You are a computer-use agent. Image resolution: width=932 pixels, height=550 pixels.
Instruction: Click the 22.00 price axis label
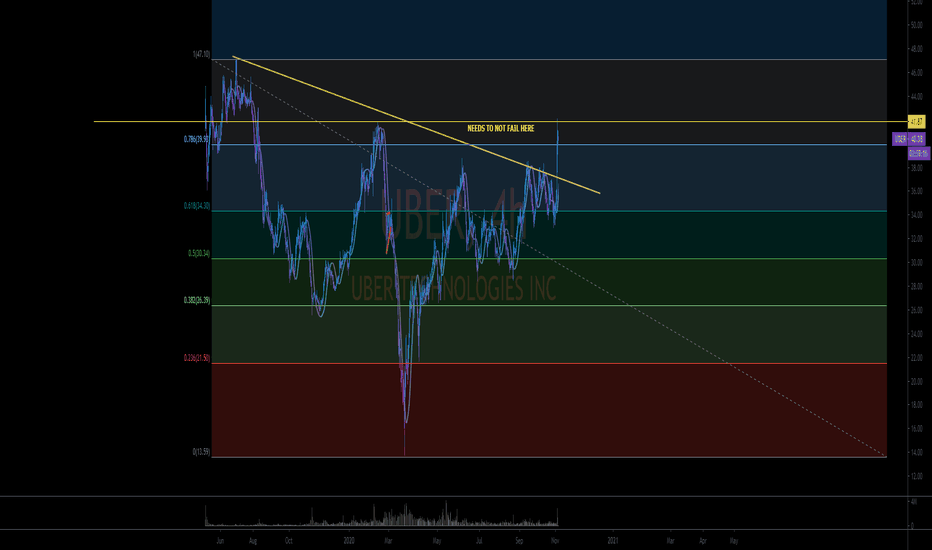915,357
